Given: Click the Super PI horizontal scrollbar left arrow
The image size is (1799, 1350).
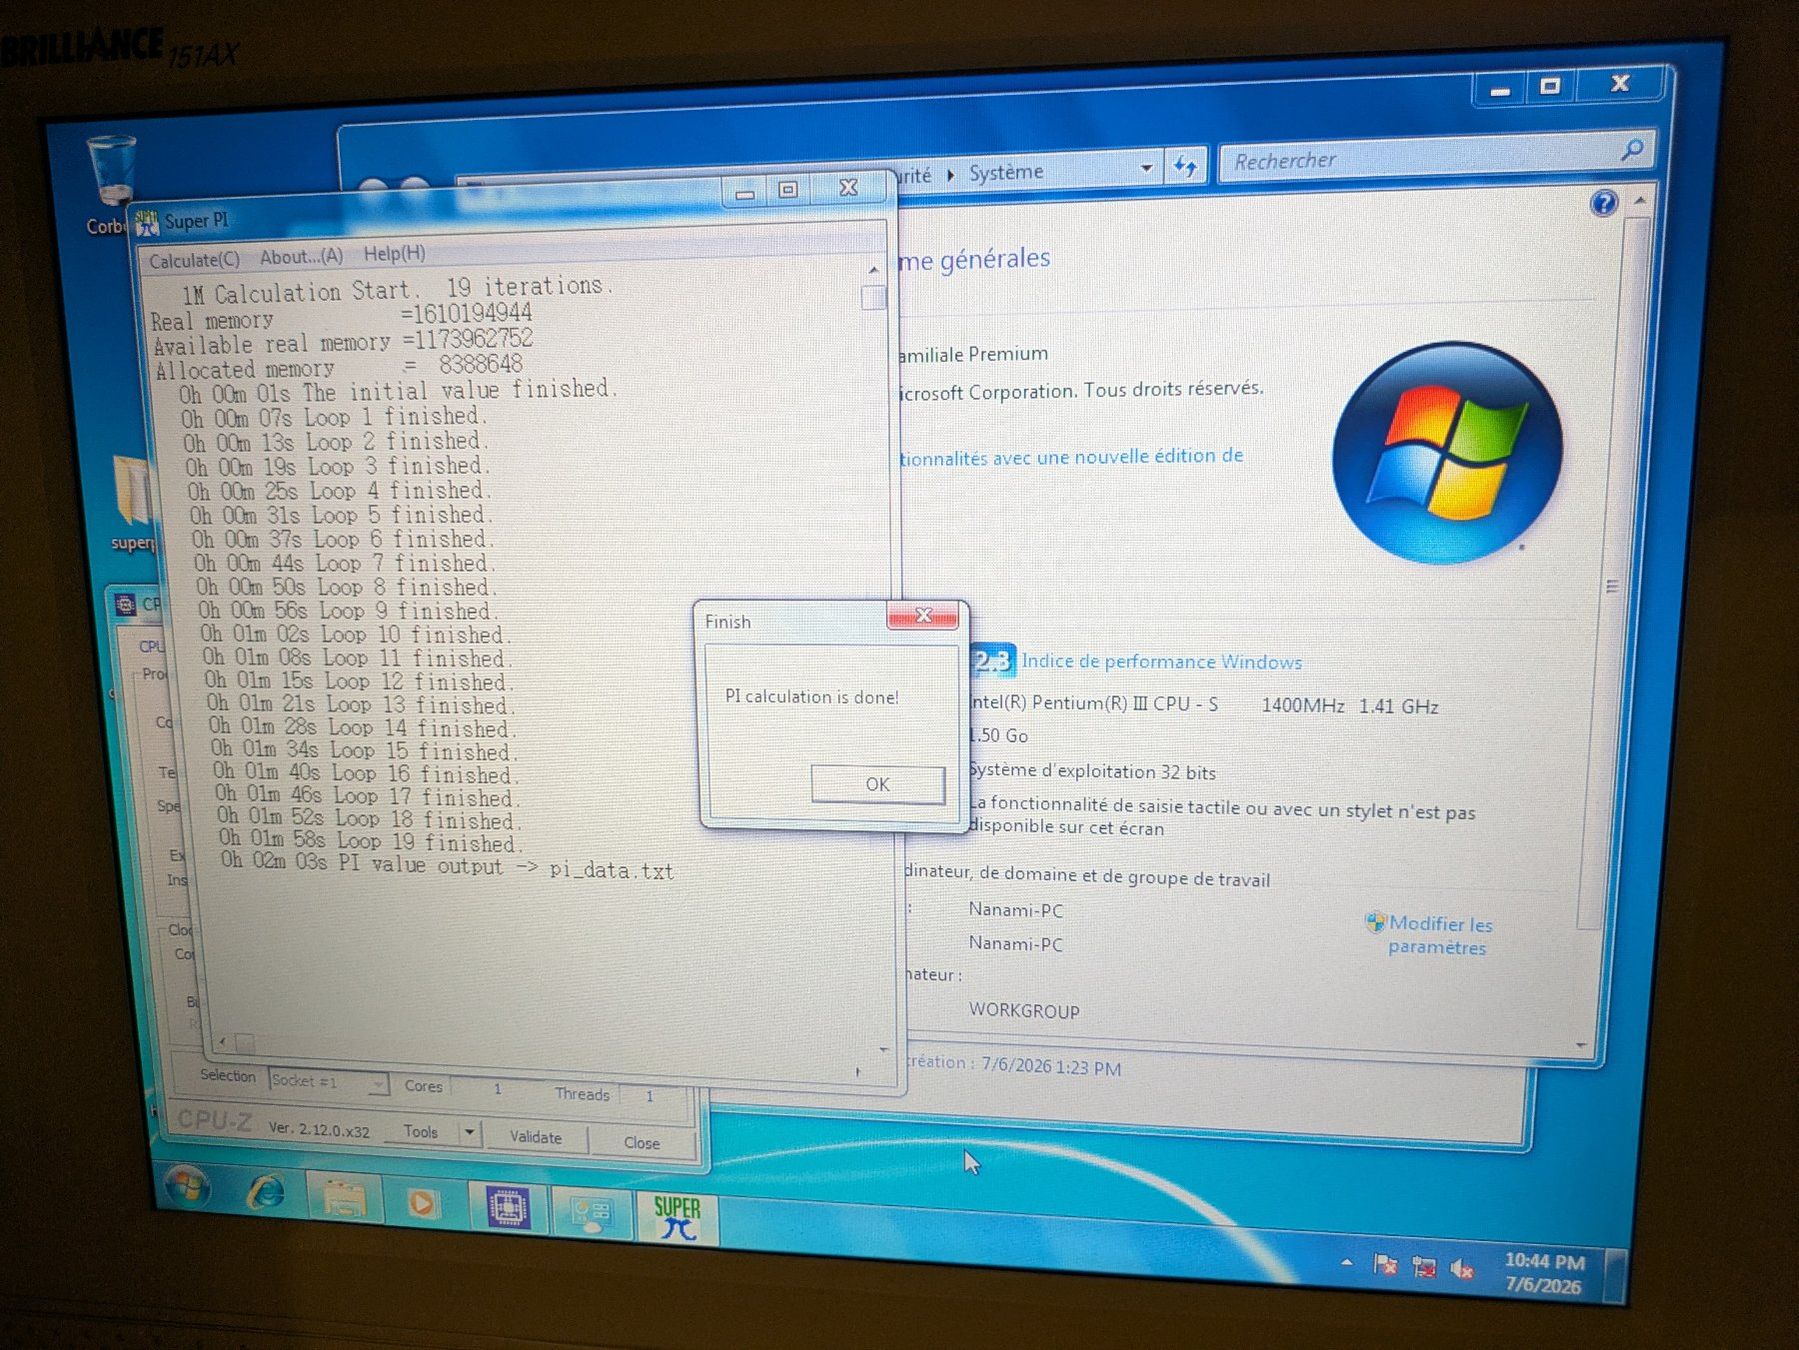Looking at the screenshot, I should [x=222, y=1041].
